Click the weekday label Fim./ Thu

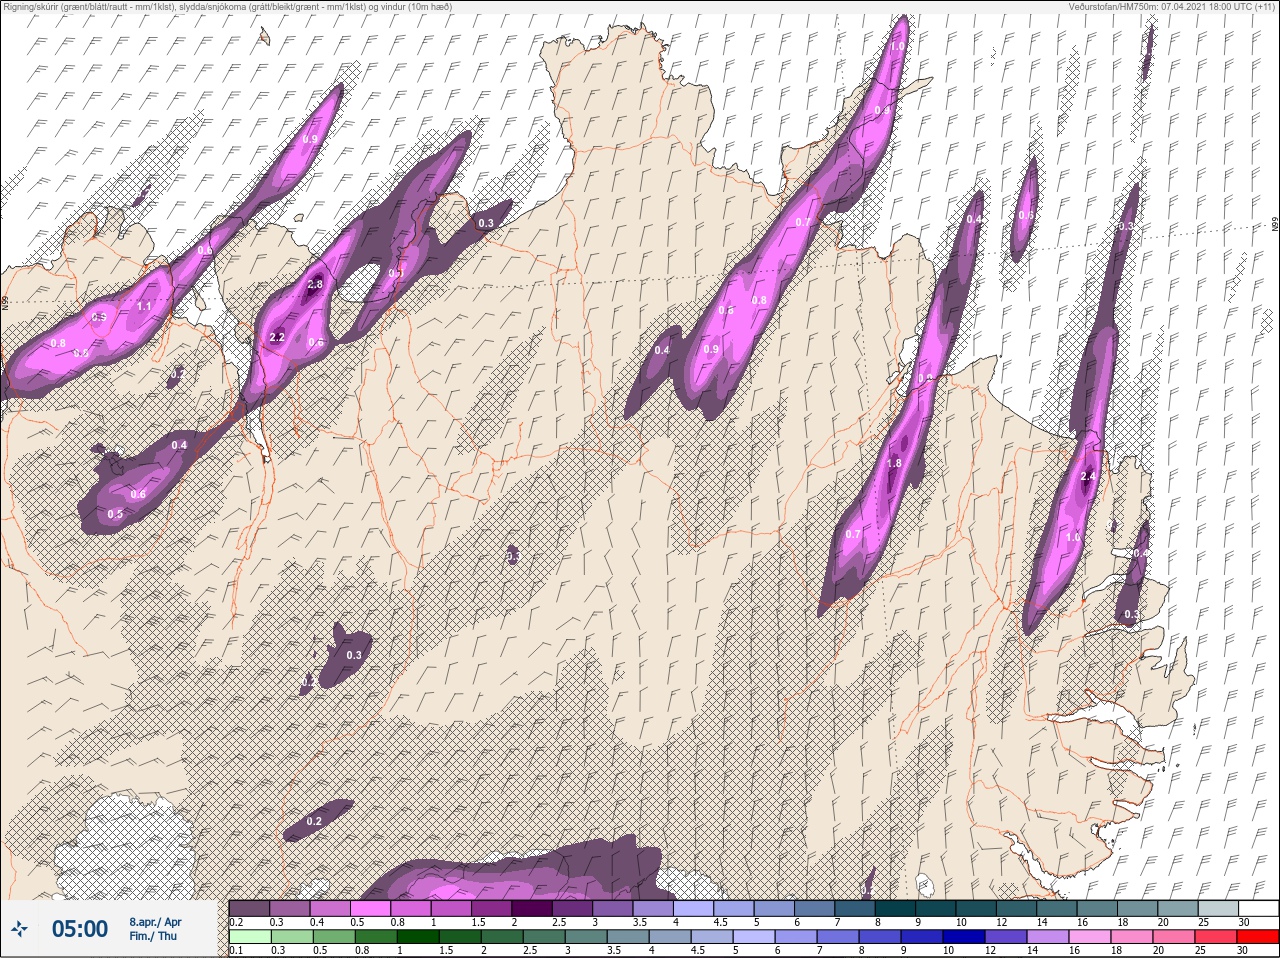(153, 936)
